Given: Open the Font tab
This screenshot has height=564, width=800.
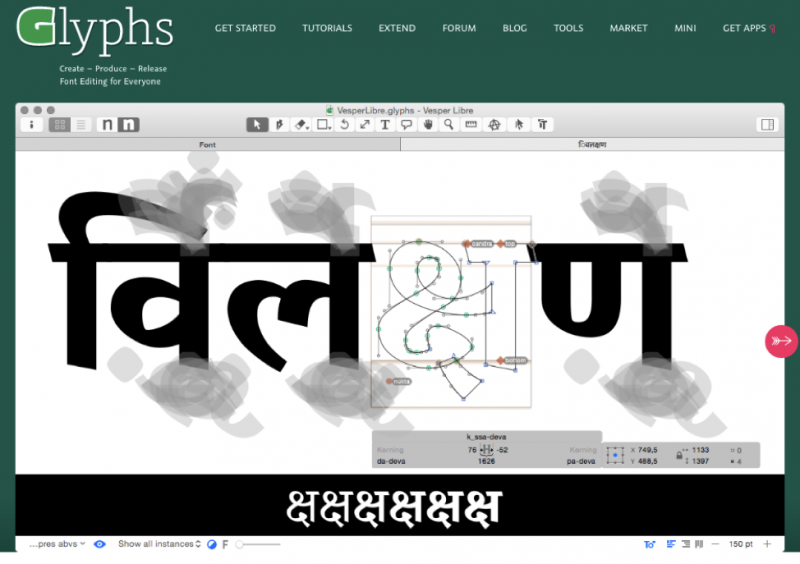Looking at the screenshot, I should pyautogui.click(x=207, y=145).
